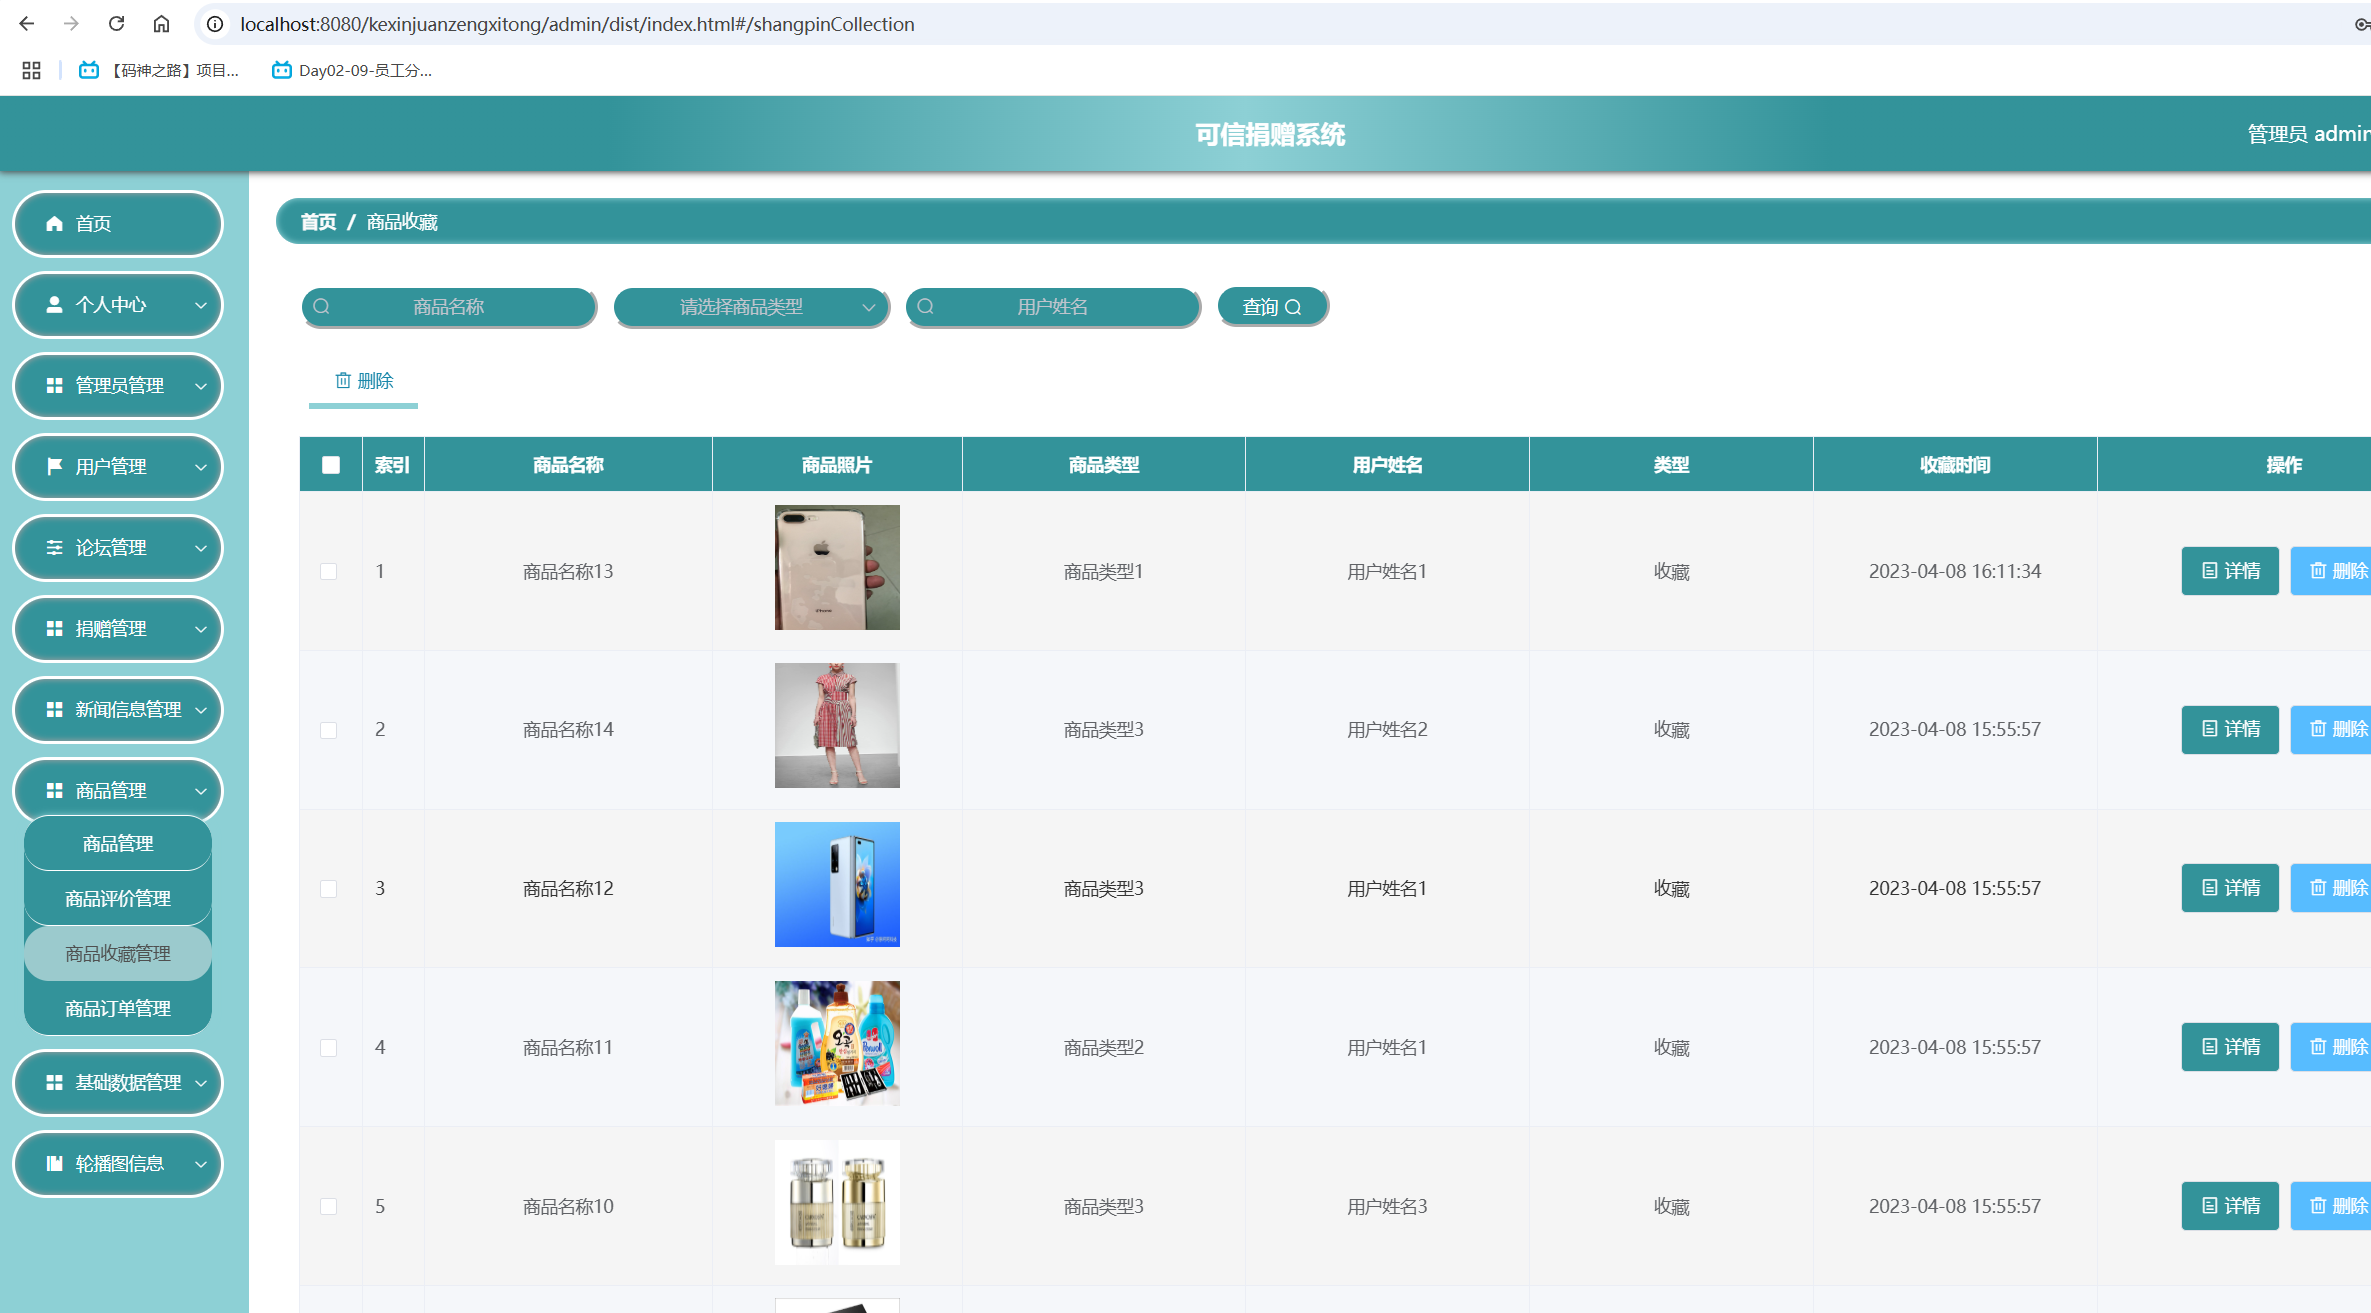The width and height of the screenshot is (2371, 1313).
Task: Click the 商品名称 column header
Action: click(x=568, y=465)
